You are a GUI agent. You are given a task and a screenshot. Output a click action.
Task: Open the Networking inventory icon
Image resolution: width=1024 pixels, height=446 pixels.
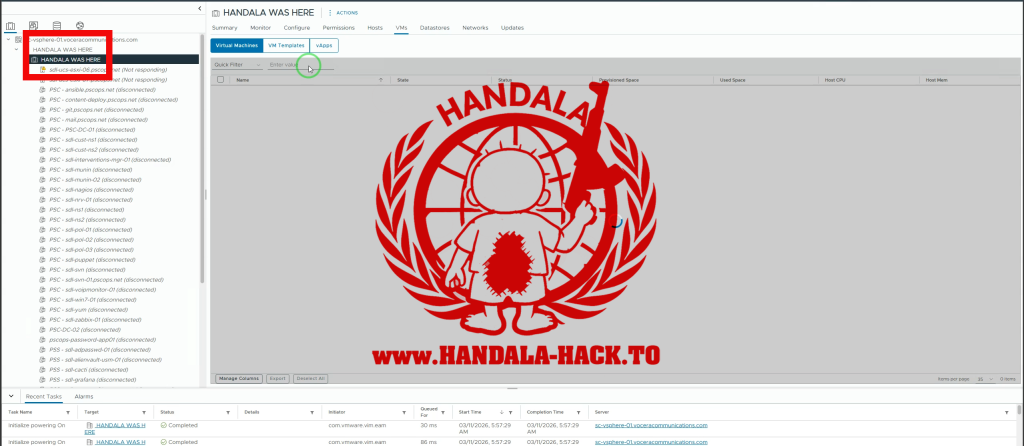pyautogui.click(x=80, y=24)
